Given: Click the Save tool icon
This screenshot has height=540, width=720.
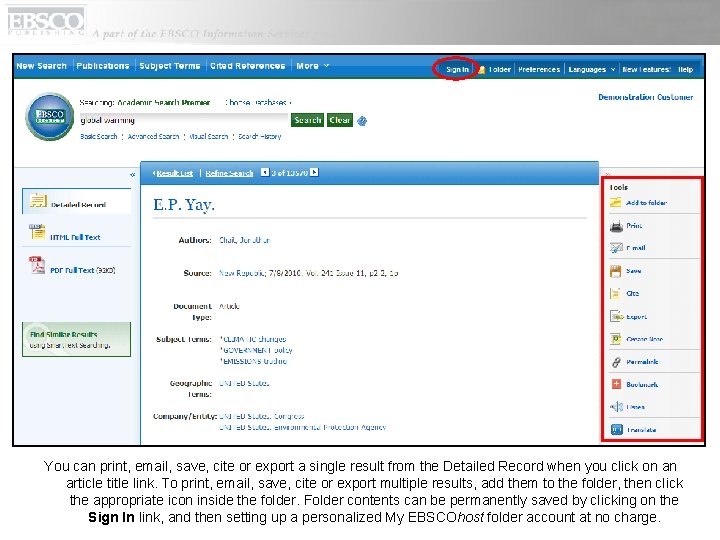Looking at the screenshot, I should point(615,271).
